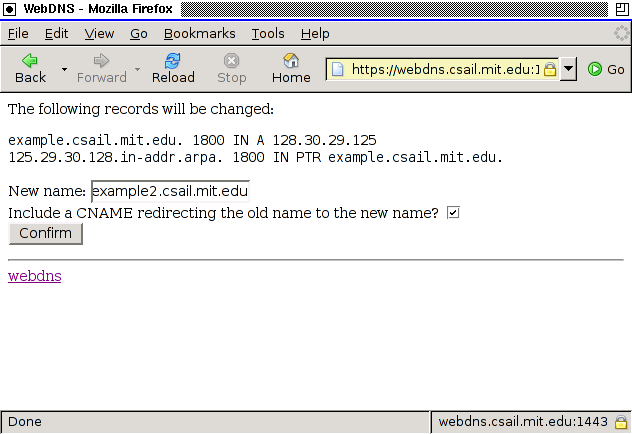
Task: Open the Back history dropdown arrow
Action: 64,69
